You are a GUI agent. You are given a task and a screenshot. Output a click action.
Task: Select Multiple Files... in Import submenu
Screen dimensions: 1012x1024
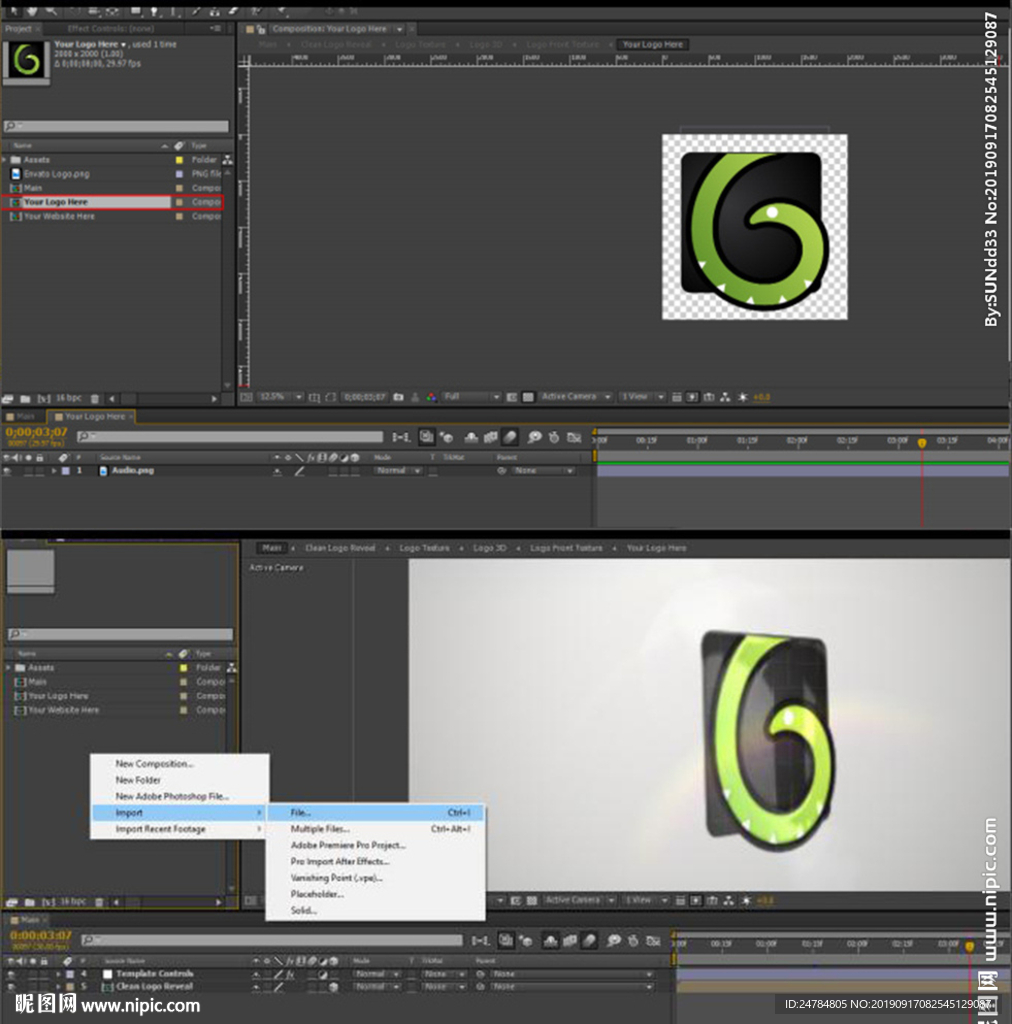tap(376, 829)
